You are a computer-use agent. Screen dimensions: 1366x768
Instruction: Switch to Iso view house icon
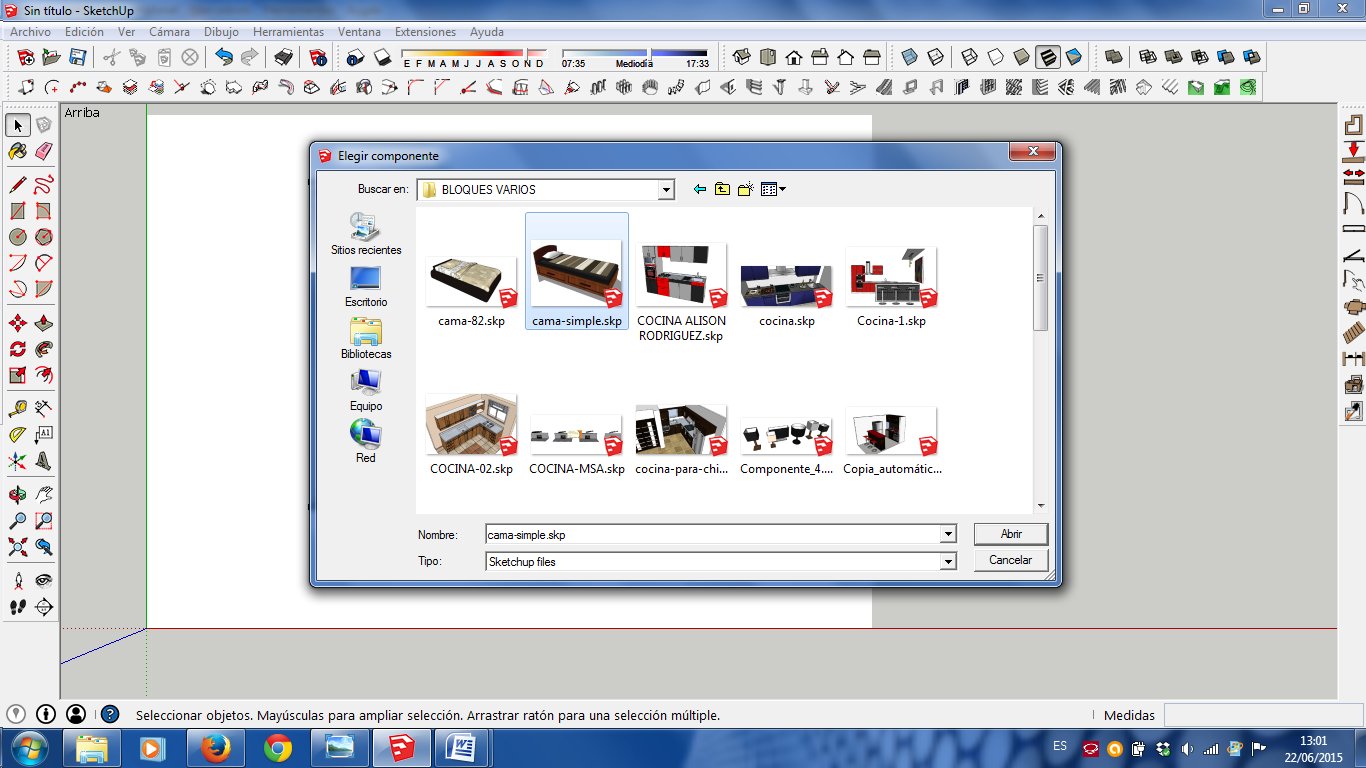pos(742,57)
